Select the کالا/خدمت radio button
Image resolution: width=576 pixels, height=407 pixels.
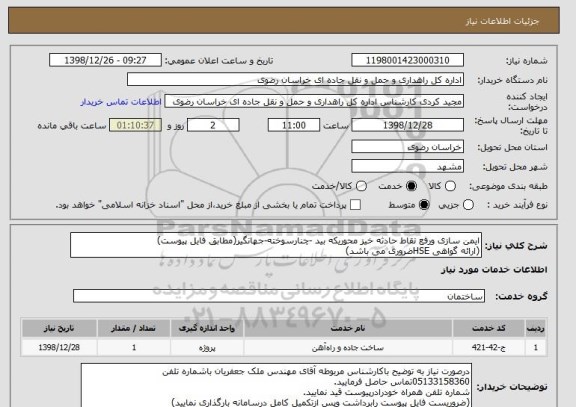coord(361,186)
